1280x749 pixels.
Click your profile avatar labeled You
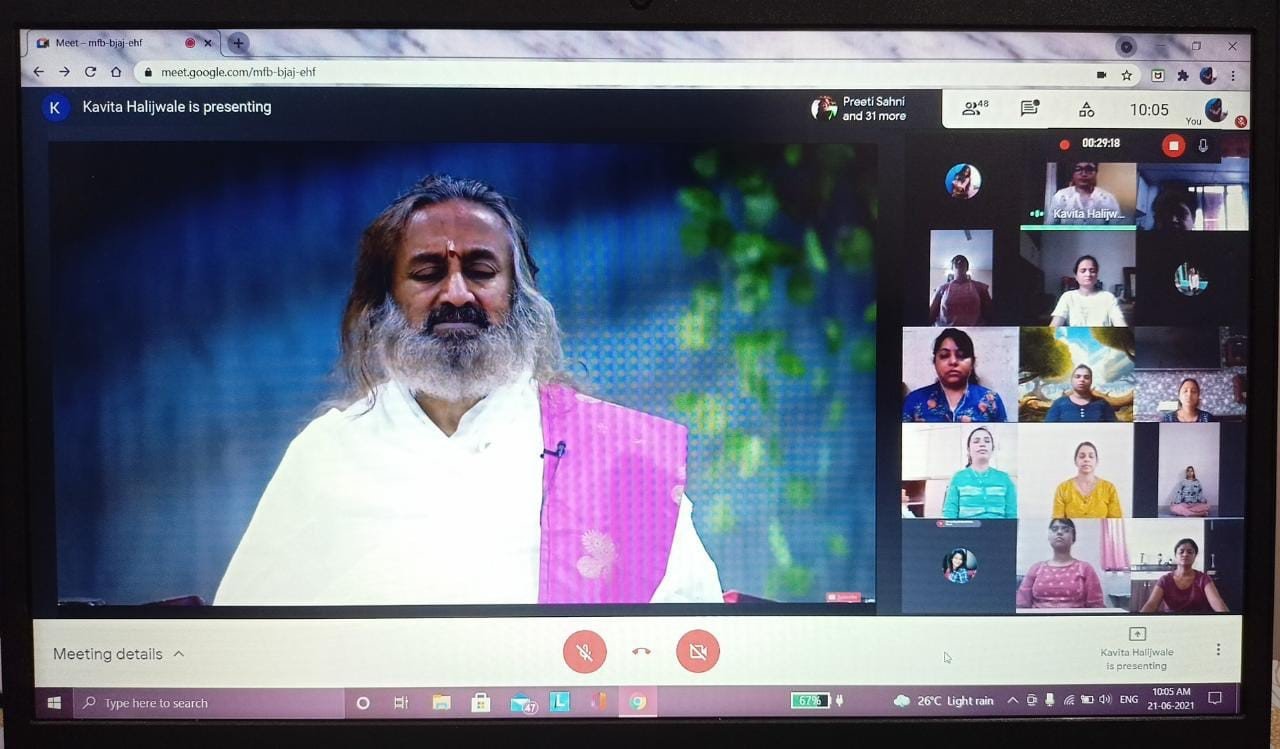point(1216,109)
